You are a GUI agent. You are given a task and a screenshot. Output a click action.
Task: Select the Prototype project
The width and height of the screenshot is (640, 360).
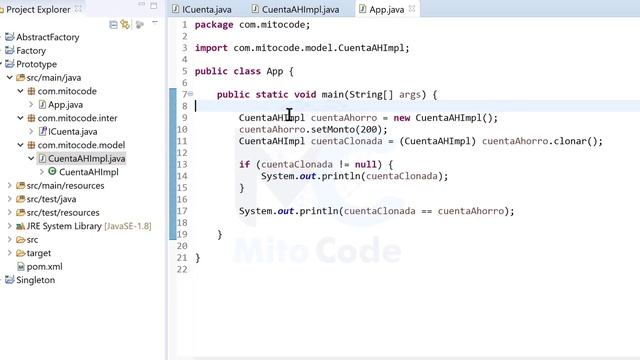pos(36,64)
